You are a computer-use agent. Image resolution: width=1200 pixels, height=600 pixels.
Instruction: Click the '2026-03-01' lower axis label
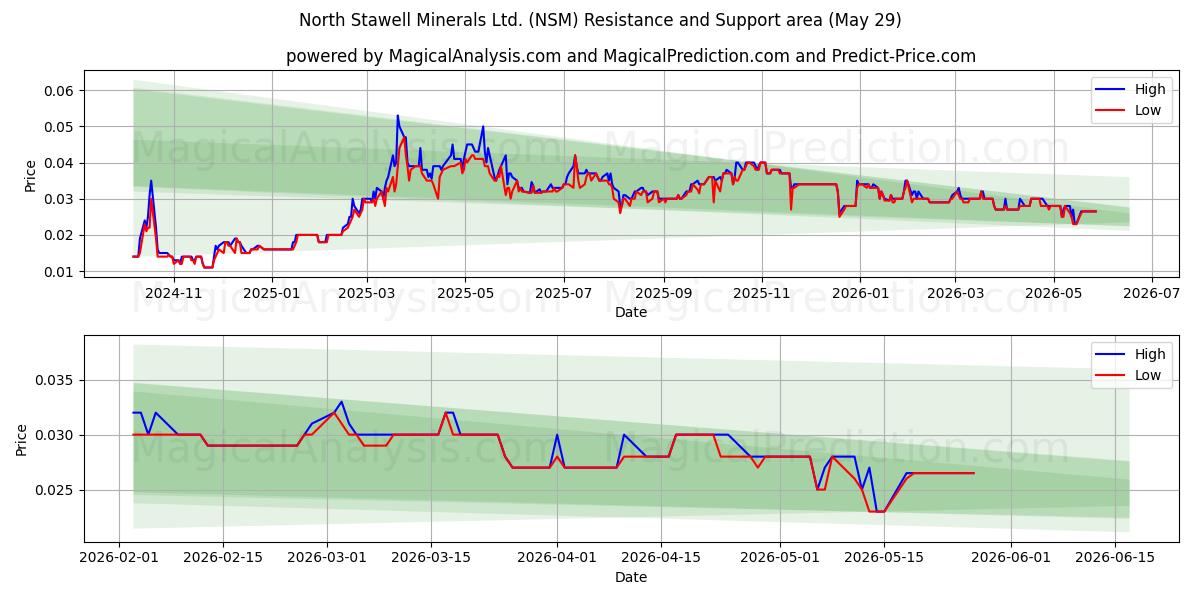coord(327,559)
